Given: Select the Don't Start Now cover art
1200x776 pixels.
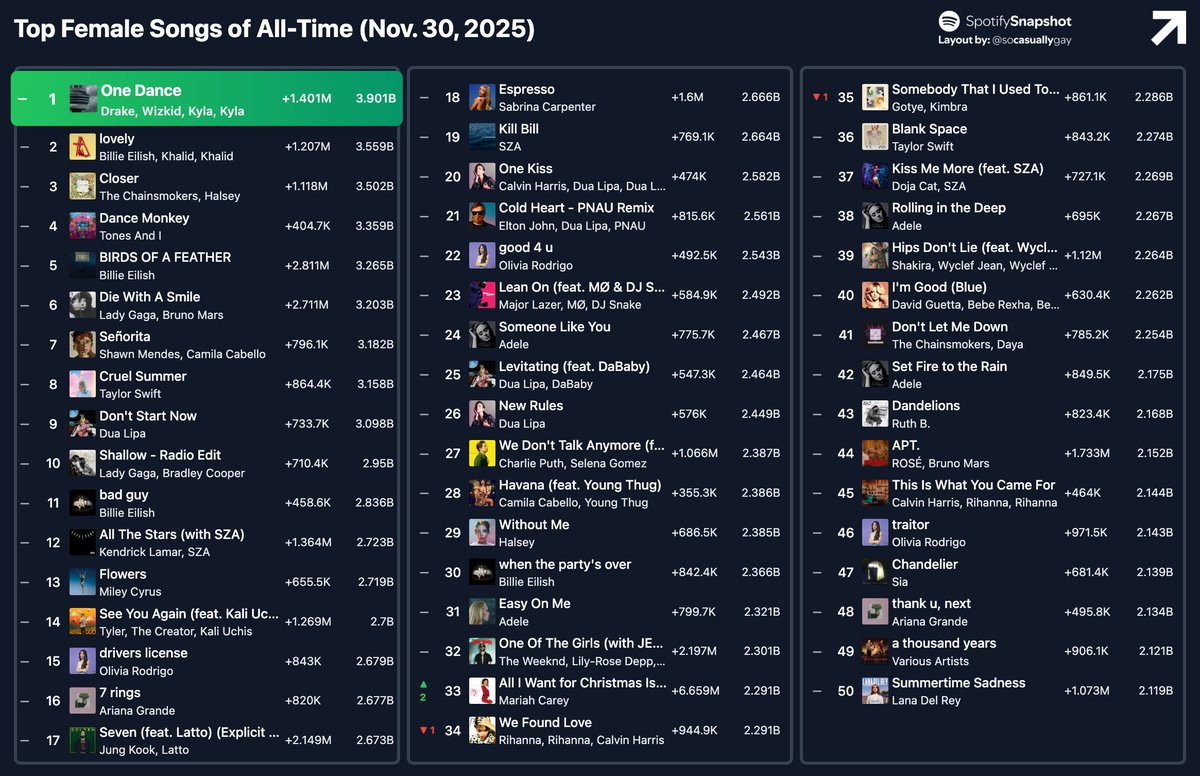Looking at the screenshot, I should pos(83,423).
